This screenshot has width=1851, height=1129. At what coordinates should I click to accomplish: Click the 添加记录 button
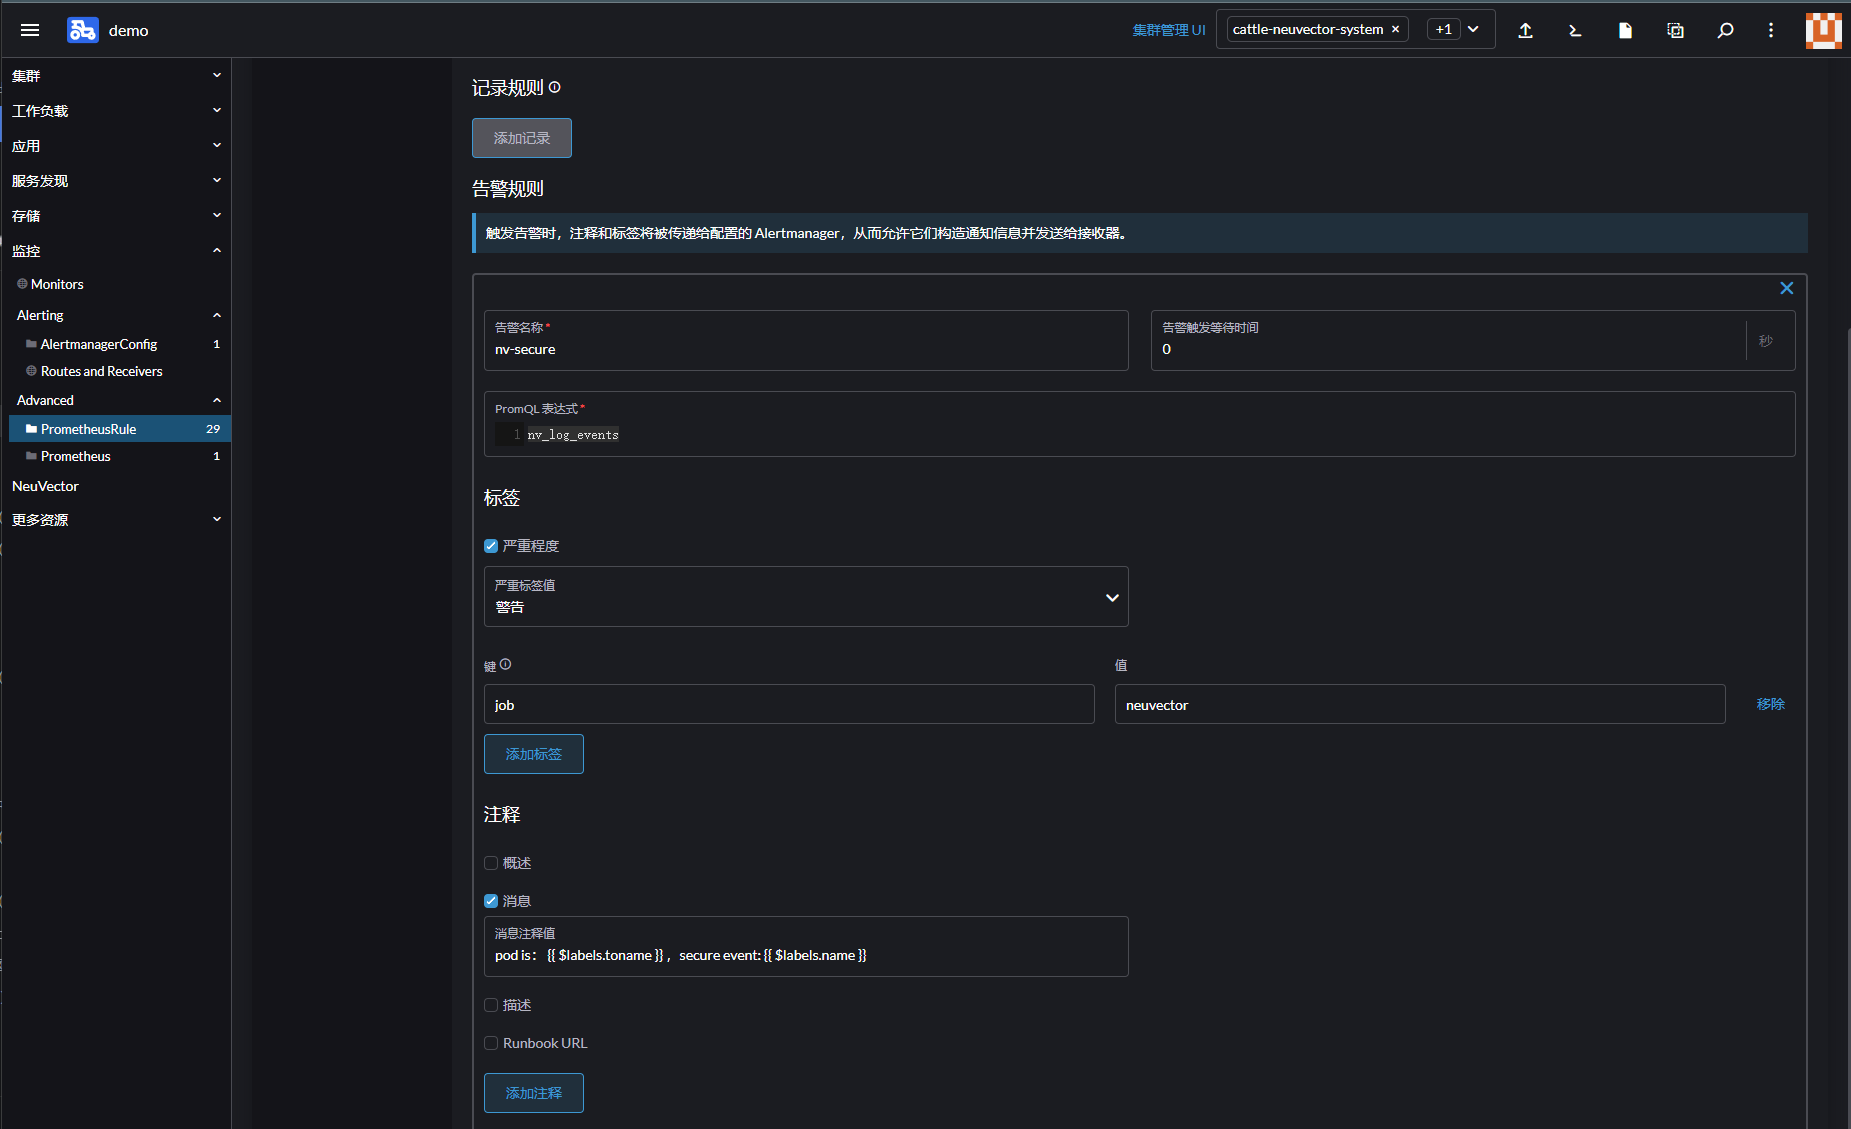(522, 138)
